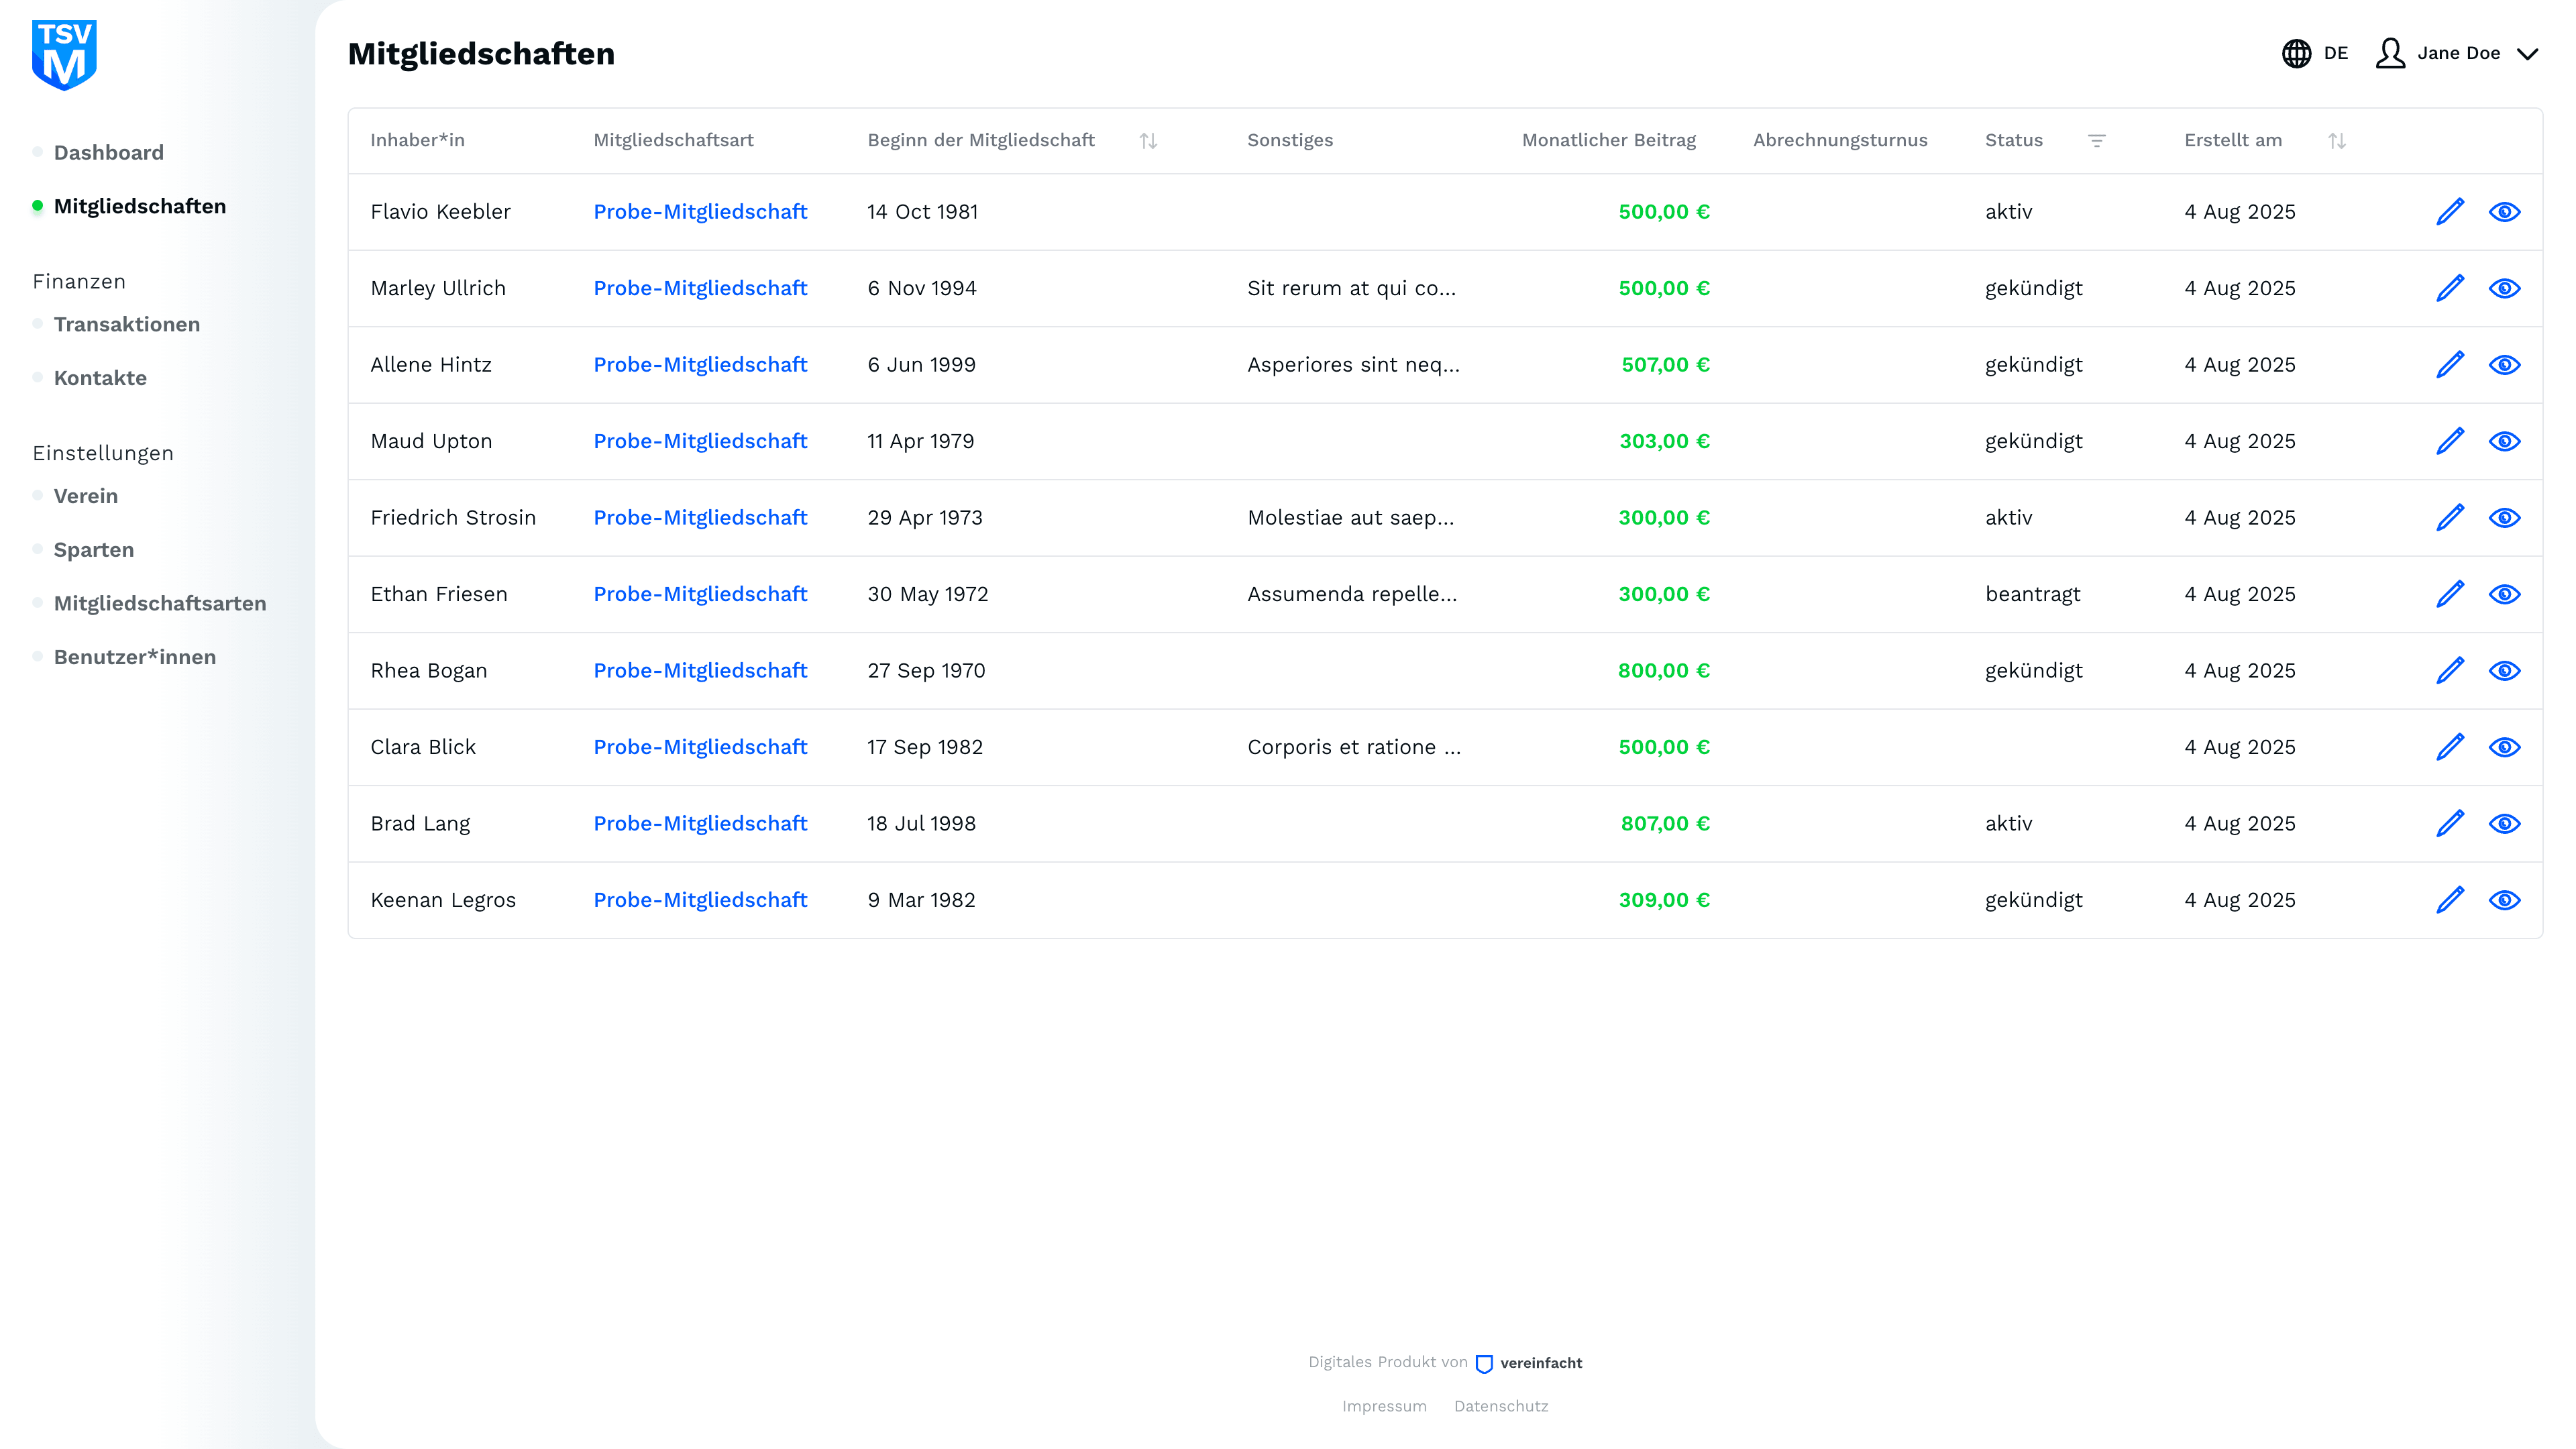This screenshot has width=2576, height=1449.
Task: Click the edit pencil for Flavio Keebler
Action: (x=2450, y=212)
